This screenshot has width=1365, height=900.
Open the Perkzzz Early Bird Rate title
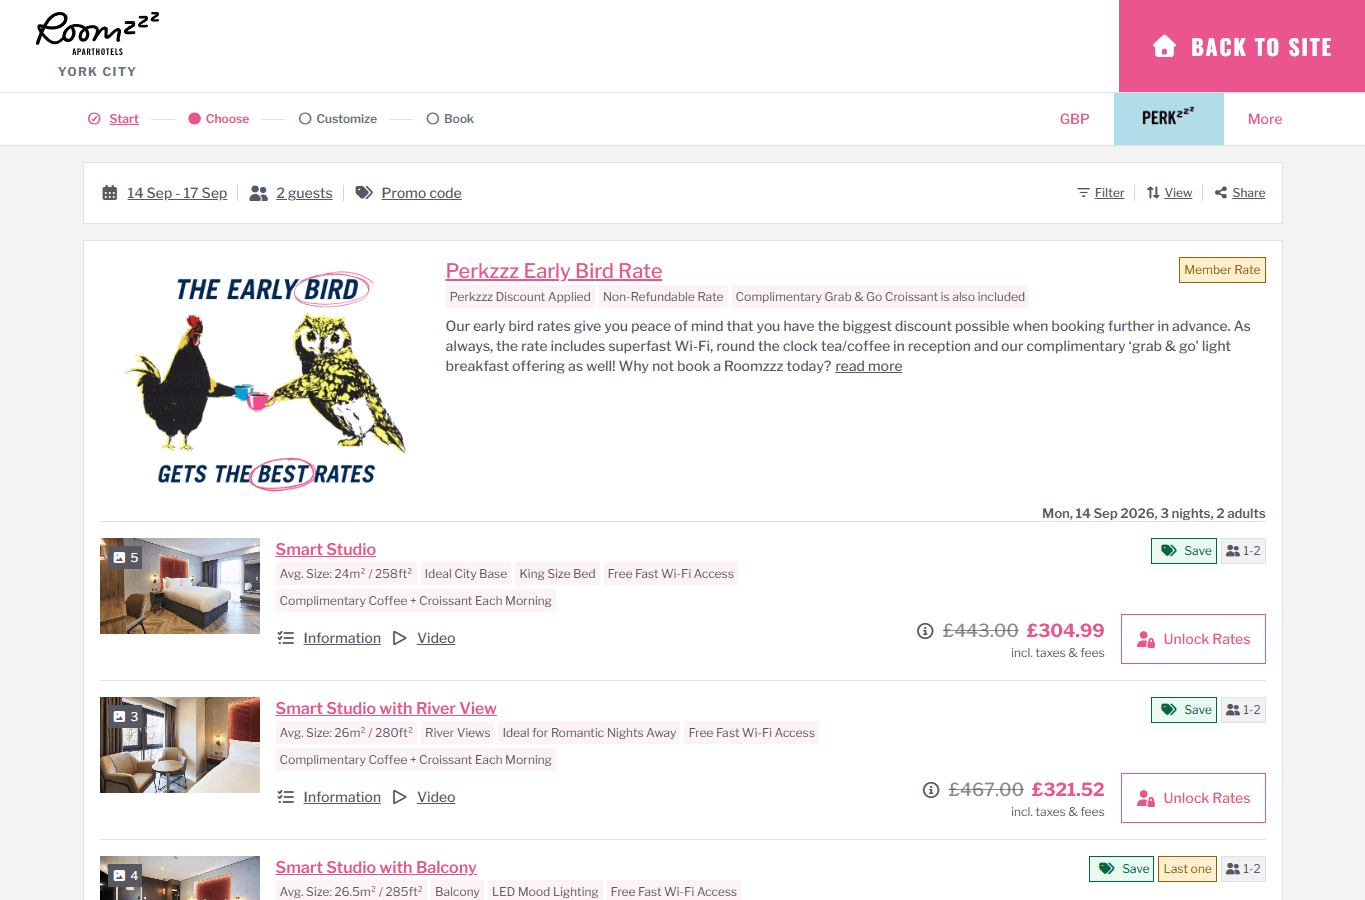[554, 271]
